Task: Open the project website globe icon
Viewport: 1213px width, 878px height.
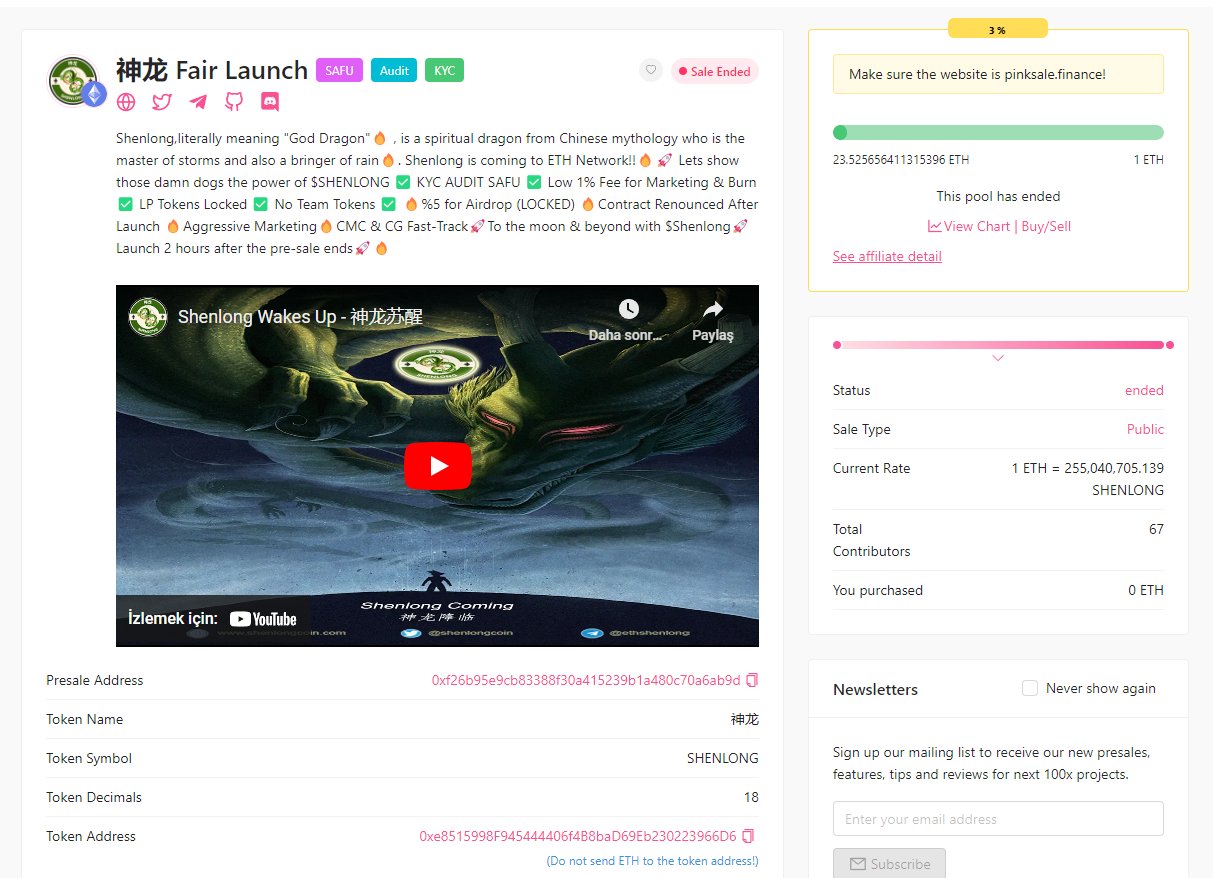Action: [x=126, y=101]
